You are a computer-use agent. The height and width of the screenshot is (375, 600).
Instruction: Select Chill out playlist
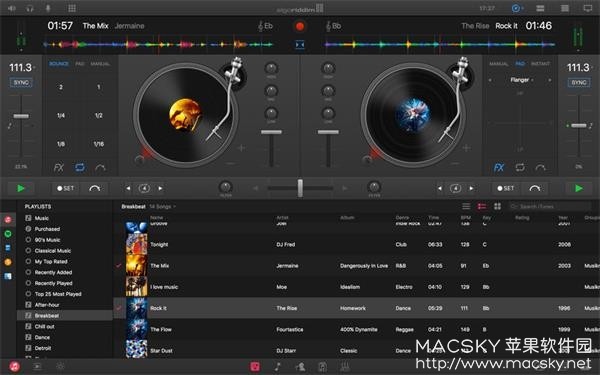click(x=44, y=327)
